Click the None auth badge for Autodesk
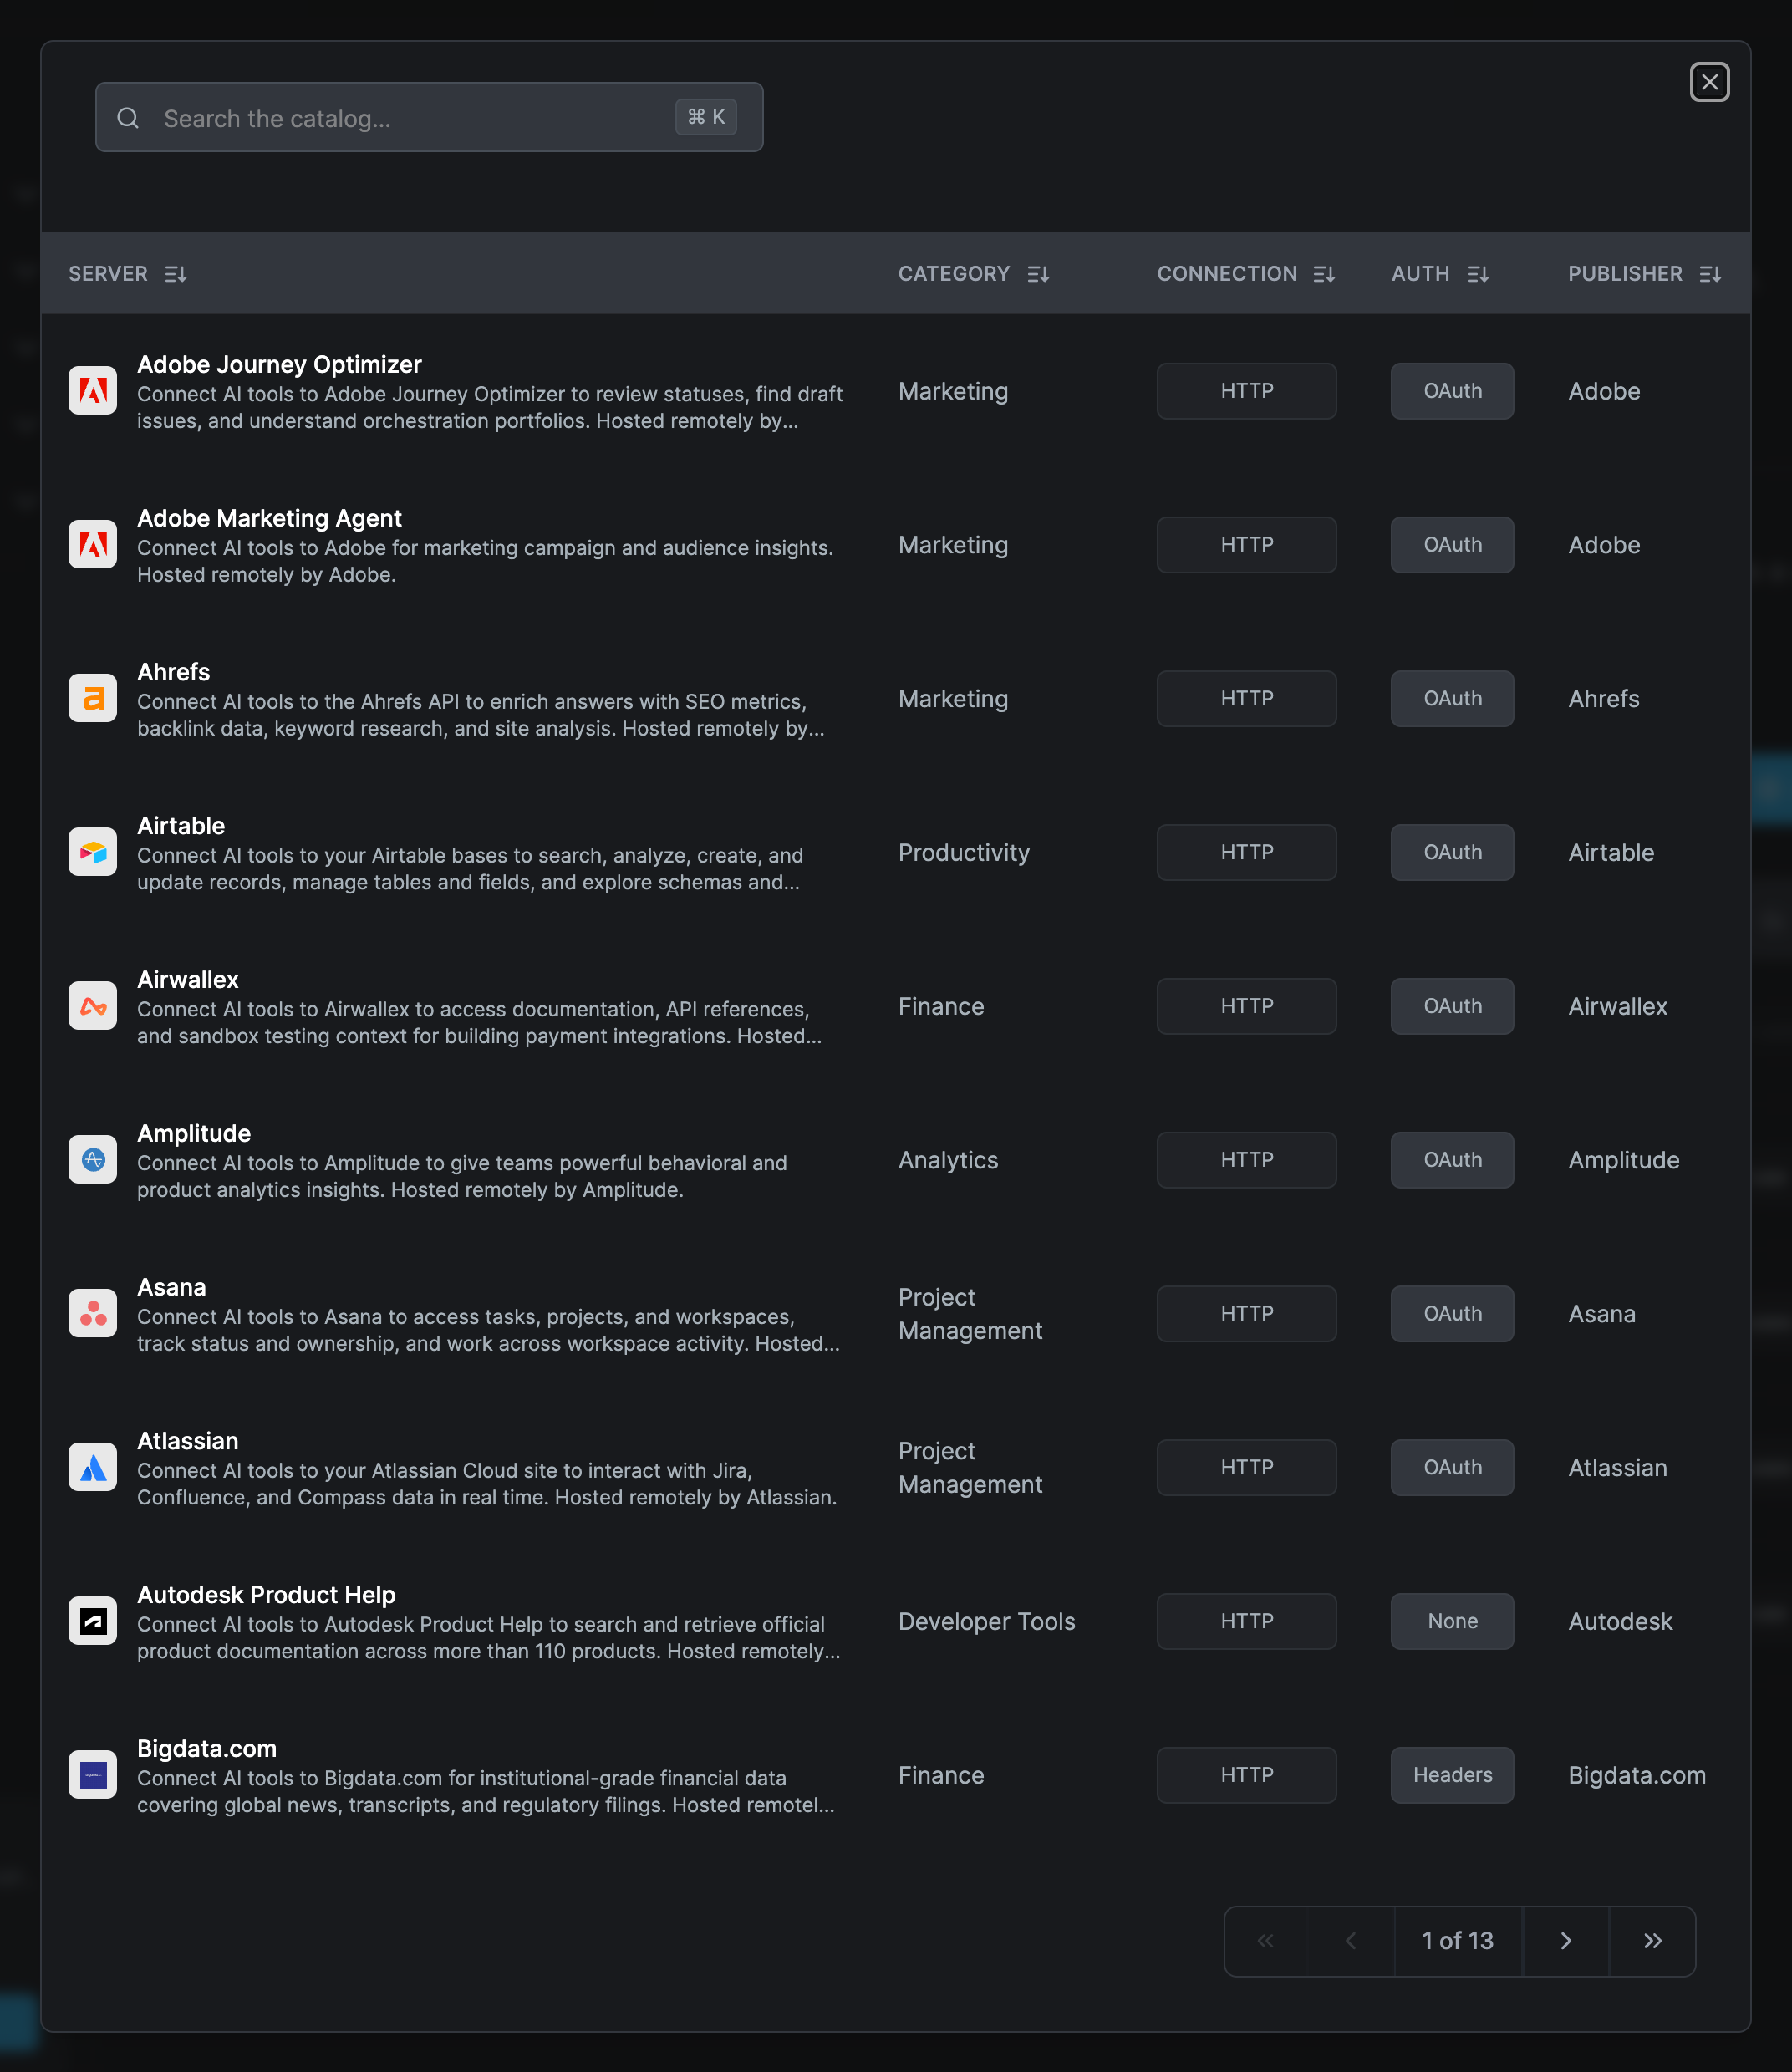1792x2072 pixels. click(1452, 1621)
